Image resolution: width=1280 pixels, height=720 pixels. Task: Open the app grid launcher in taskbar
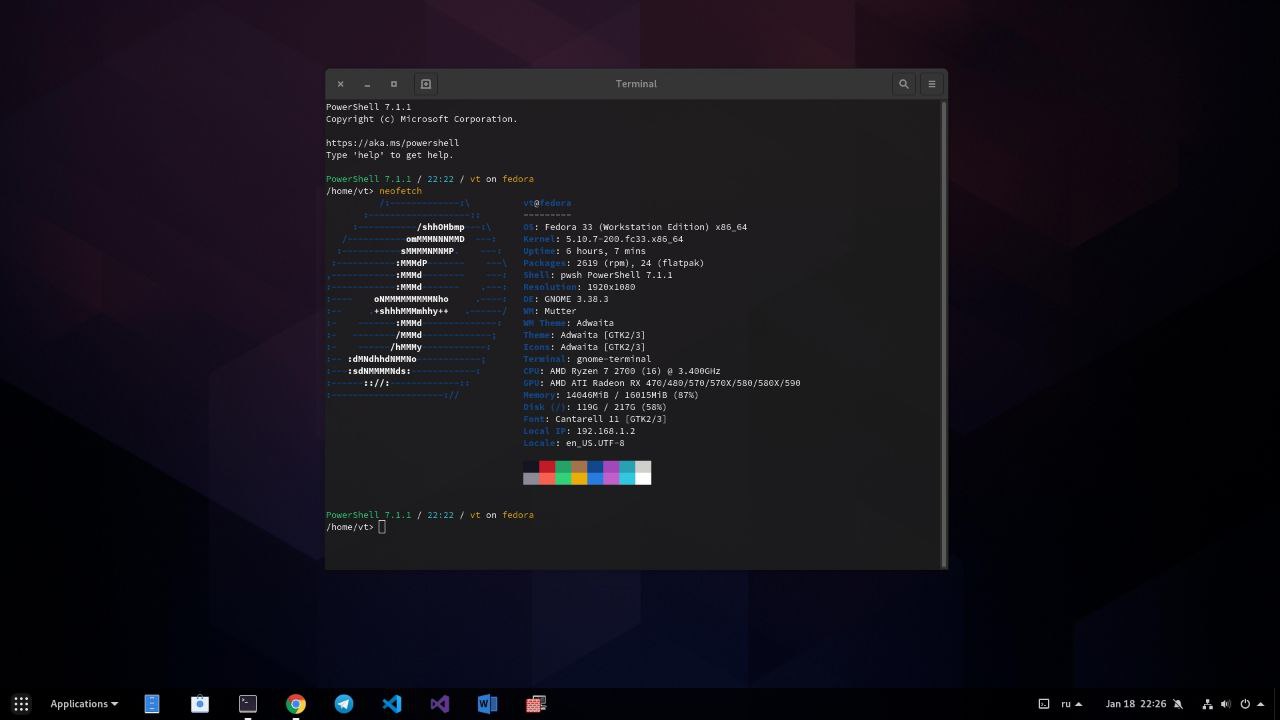click(21, 704)
